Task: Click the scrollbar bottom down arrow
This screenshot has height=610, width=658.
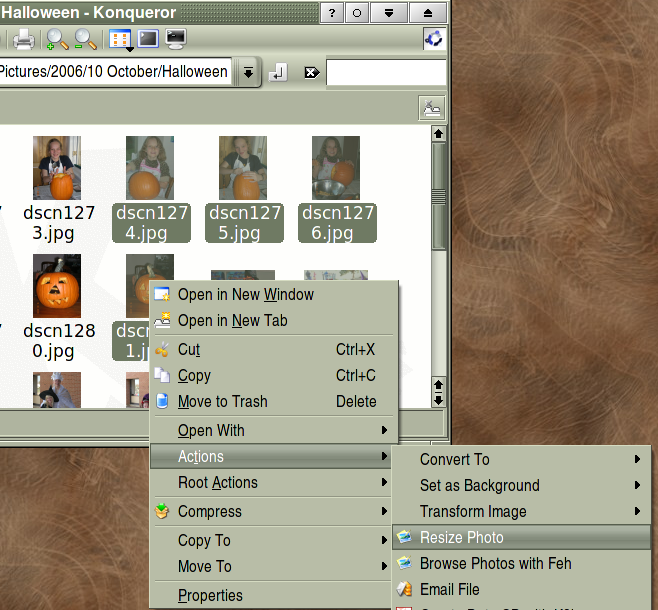Action: (439, 399)
